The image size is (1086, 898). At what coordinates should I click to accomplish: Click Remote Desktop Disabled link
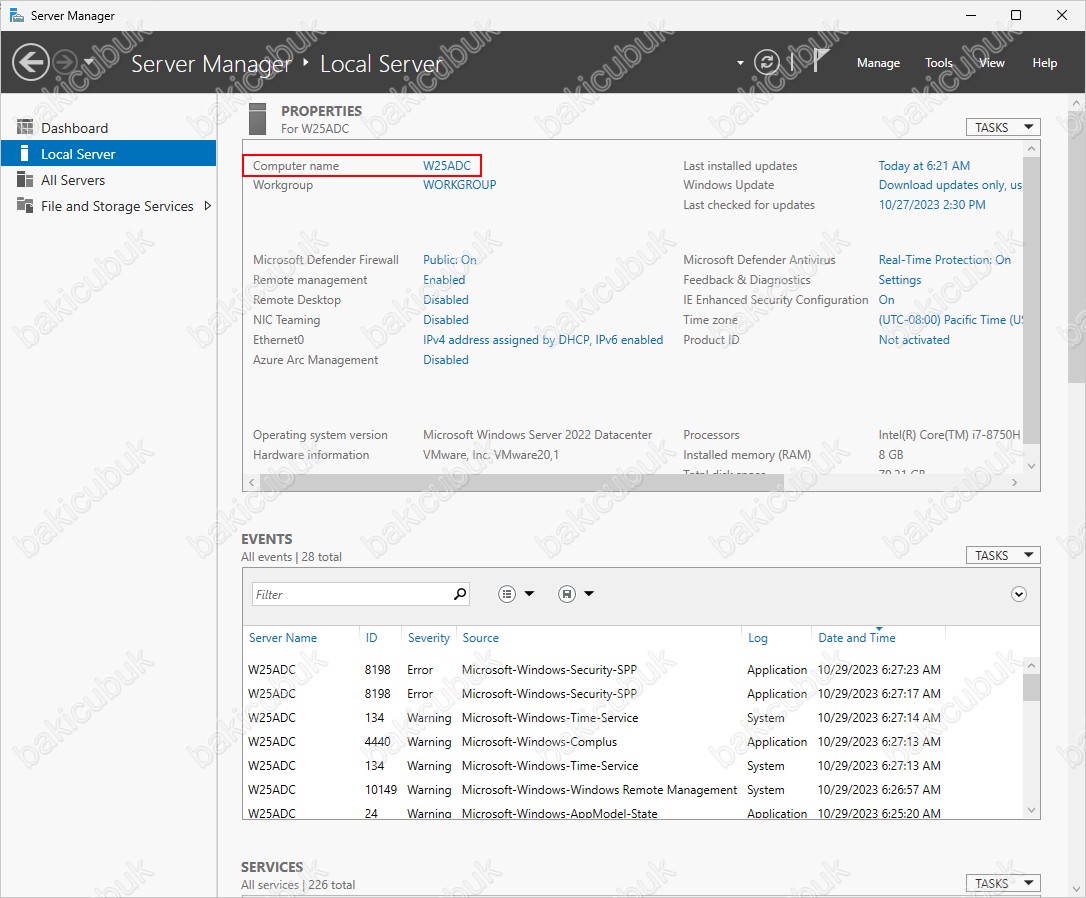click(445, 300)
